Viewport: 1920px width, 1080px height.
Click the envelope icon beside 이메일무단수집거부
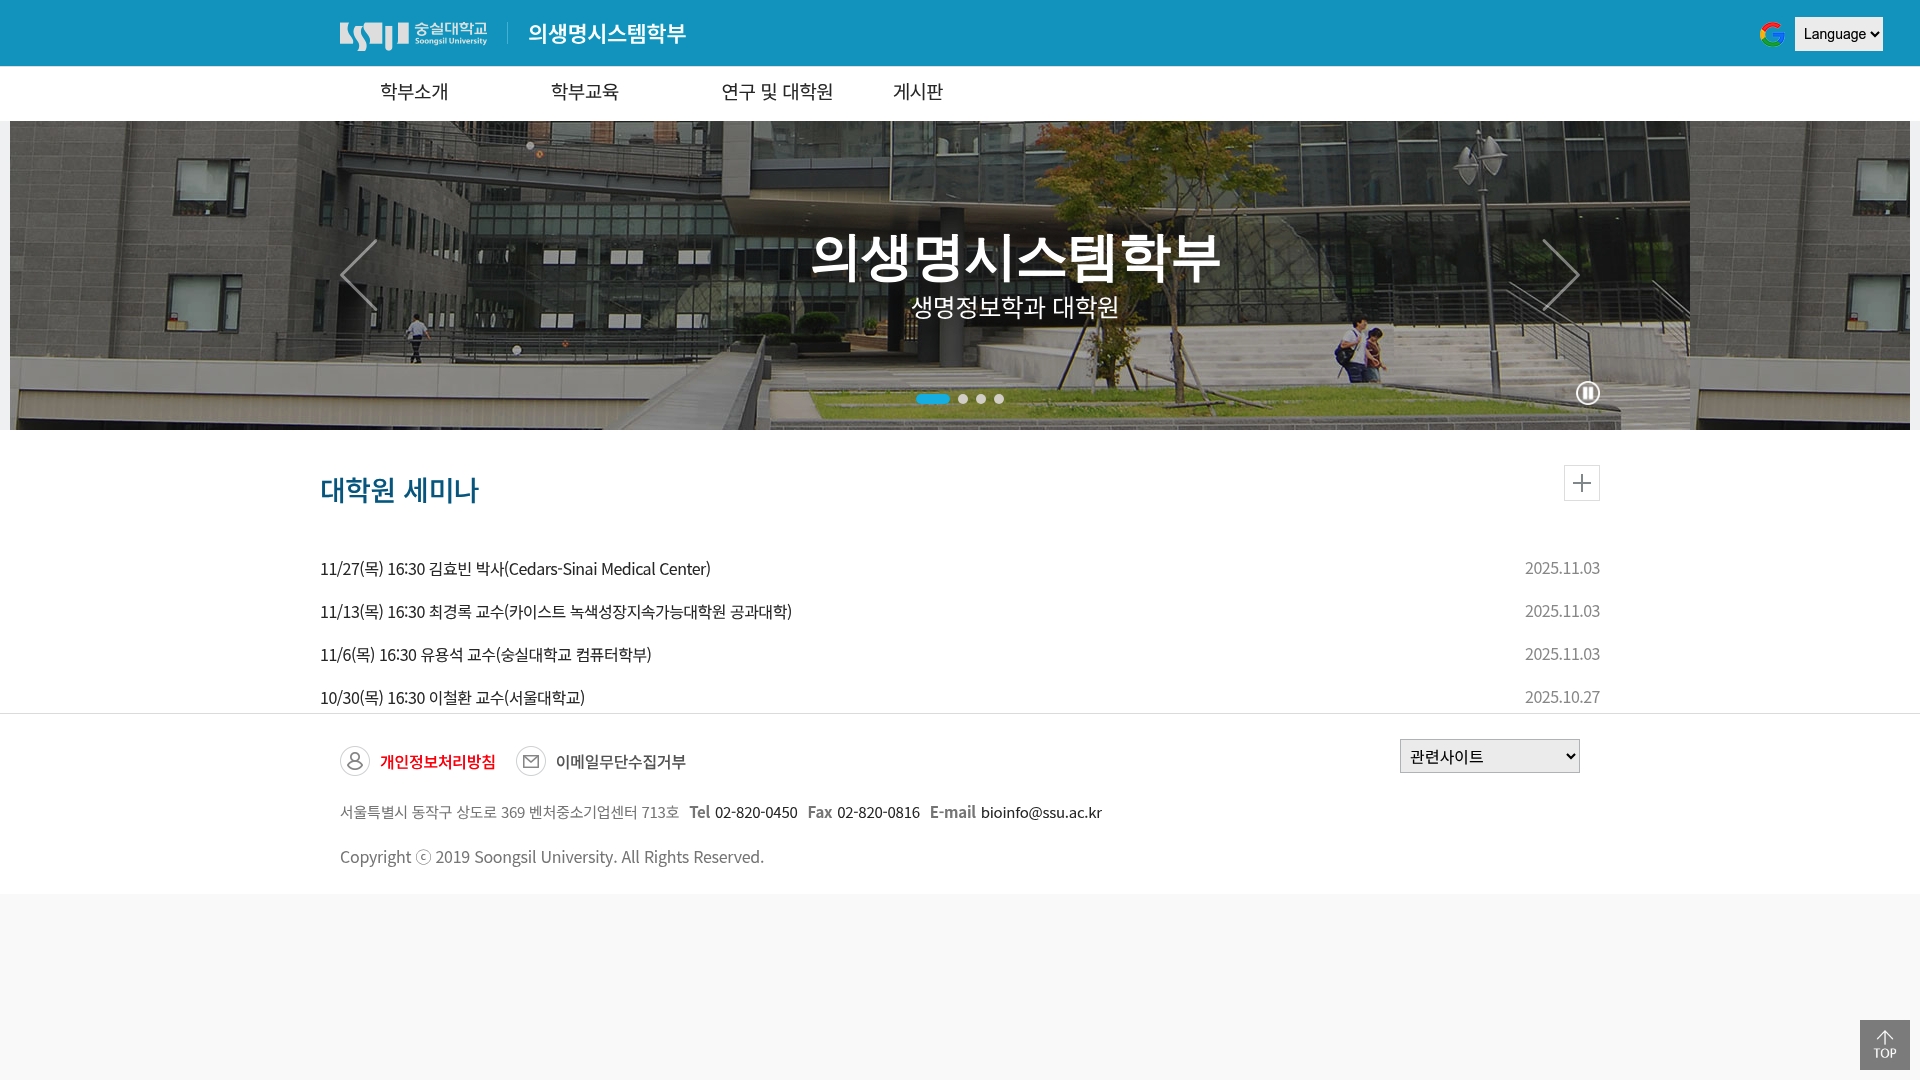530,761
